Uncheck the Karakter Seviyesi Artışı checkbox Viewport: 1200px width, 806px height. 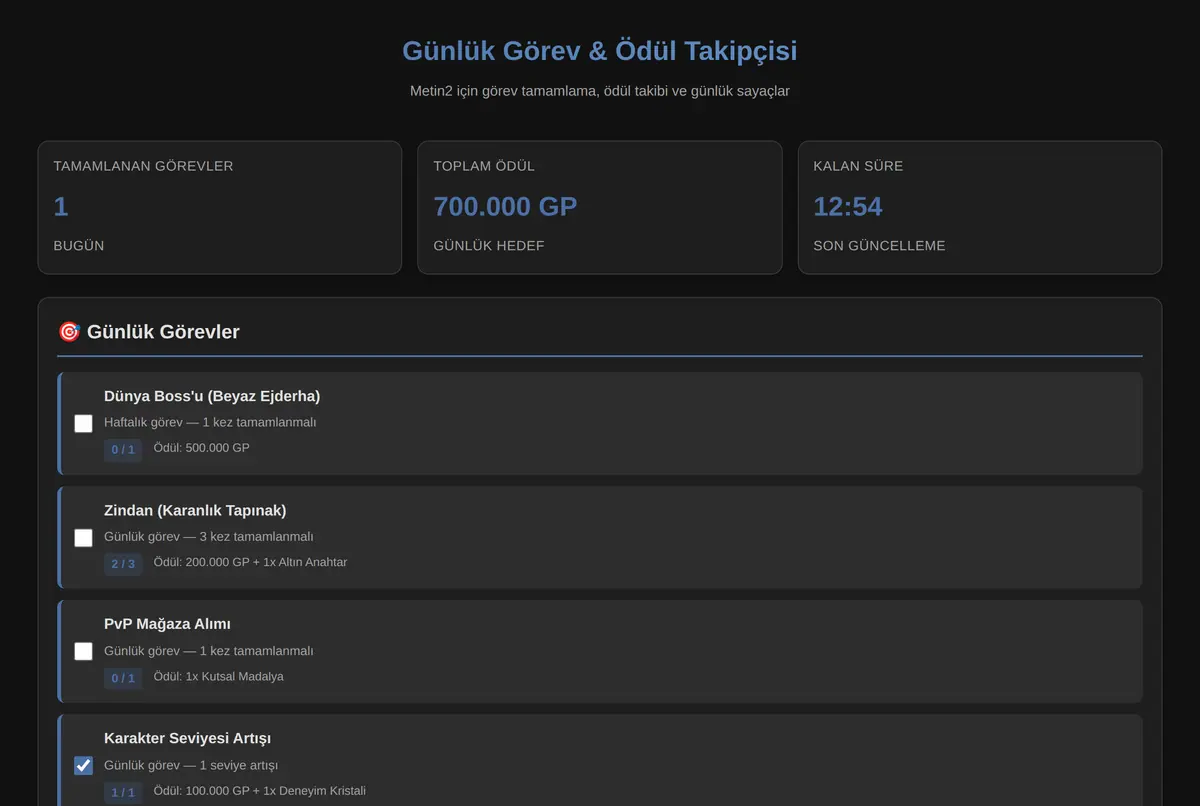83,765
